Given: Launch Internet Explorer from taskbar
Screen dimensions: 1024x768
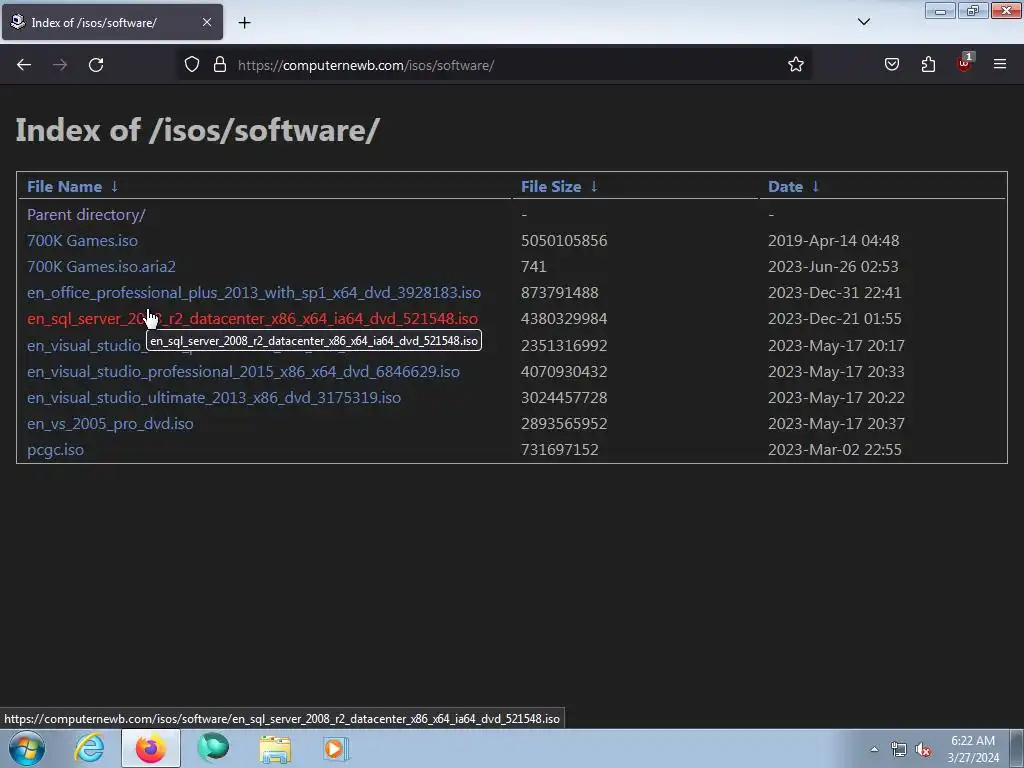Looking at the screenshot, I should (x=89, y=748).
